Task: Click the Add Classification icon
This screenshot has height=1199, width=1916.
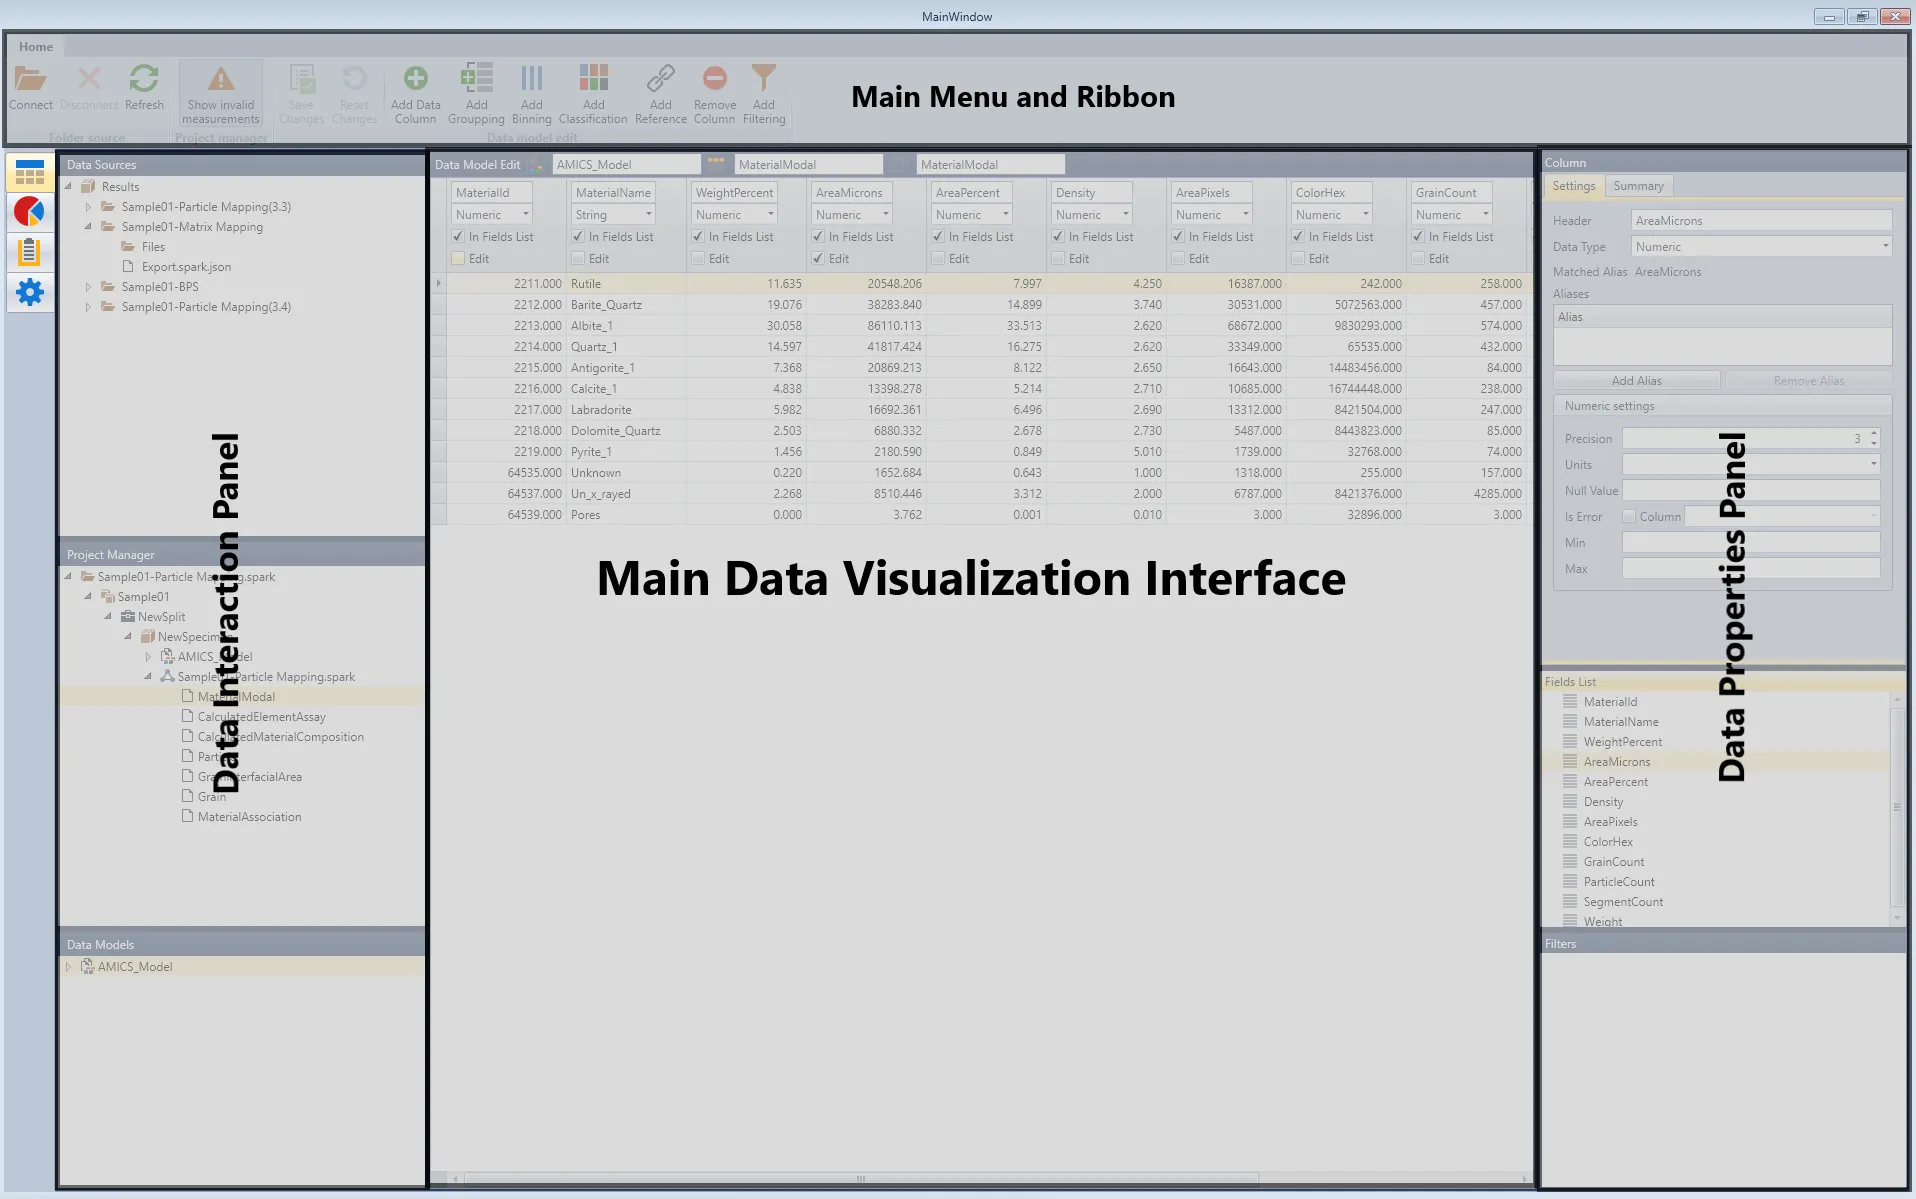Action: tap(593, 78)
